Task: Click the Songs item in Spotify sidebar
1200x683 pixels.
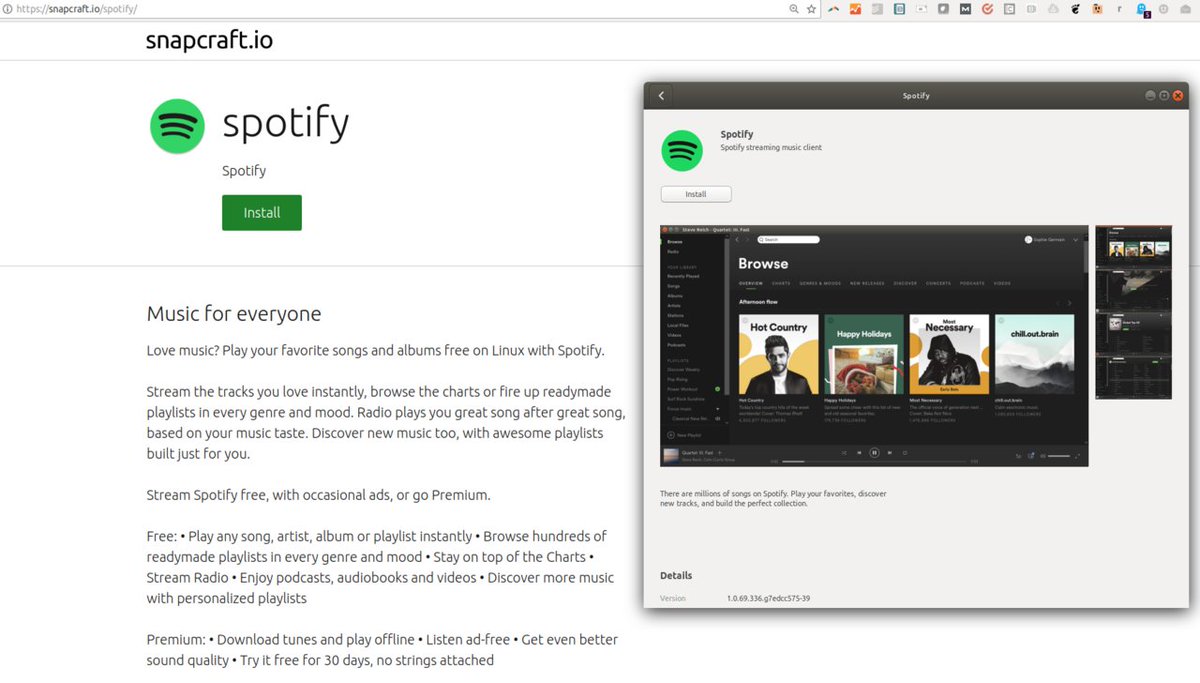Action: coord(674,286)
